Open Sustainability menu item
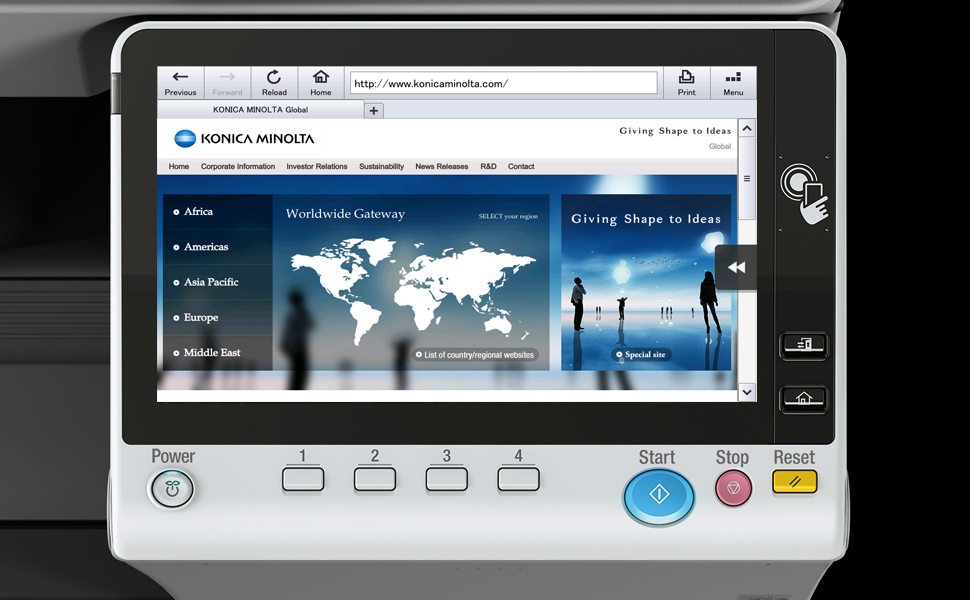 point(381,166)
